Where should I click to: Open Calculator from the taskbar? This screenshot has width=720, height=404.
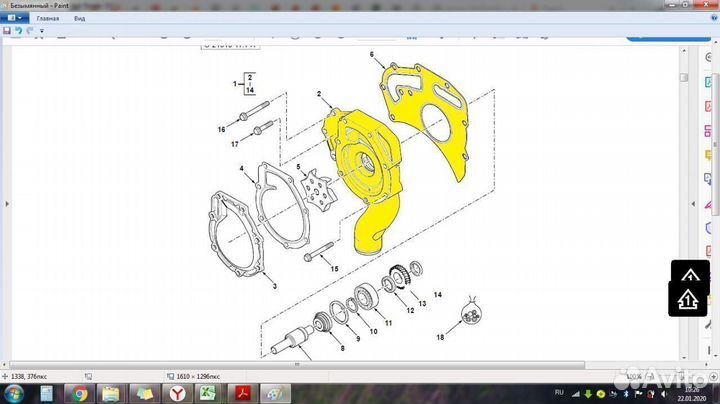click(47, 393)
